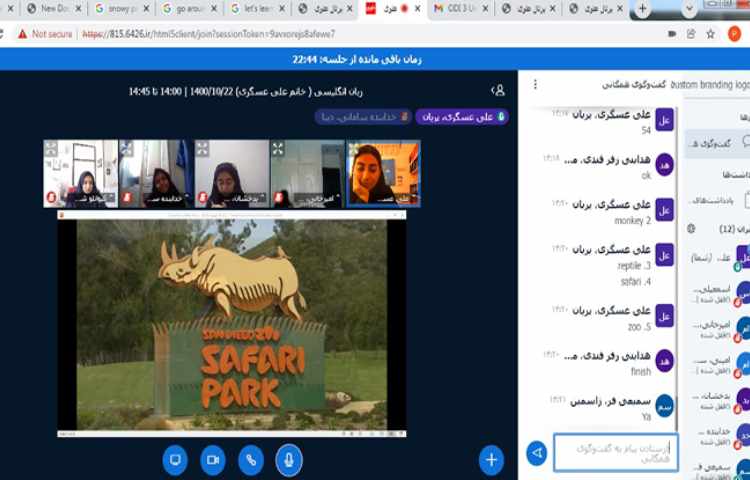Switch to the "let's lea..." Google tab
This screenshot has height=480, width=750.
257,9
